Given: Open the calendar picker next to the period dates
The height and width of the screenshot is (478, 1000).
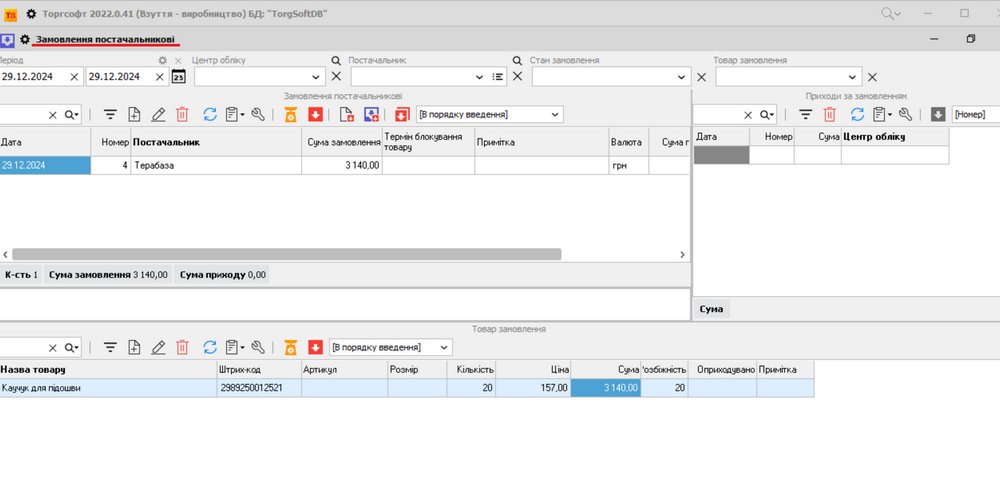Looking at the screenshot, I should coord(178,77).
